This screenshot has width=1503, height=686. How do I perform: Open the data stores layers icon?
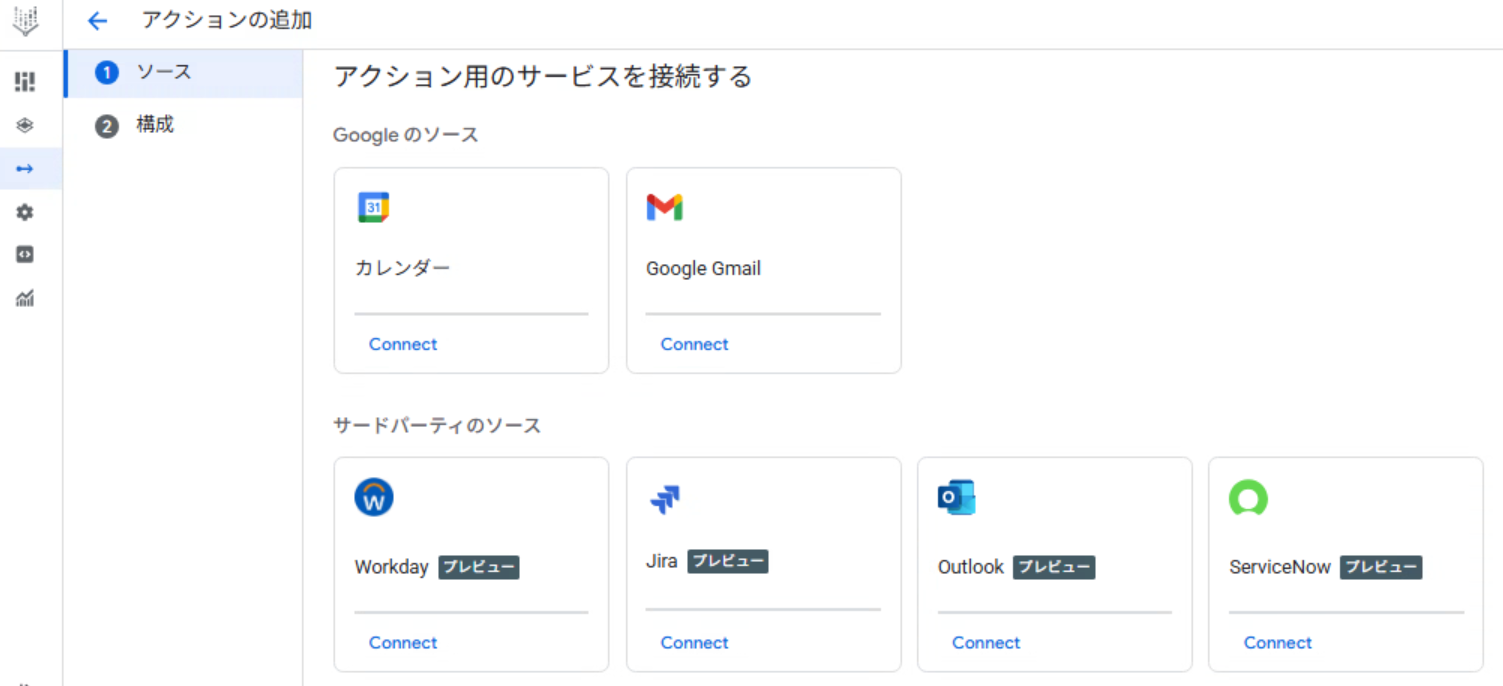(25, 124)
